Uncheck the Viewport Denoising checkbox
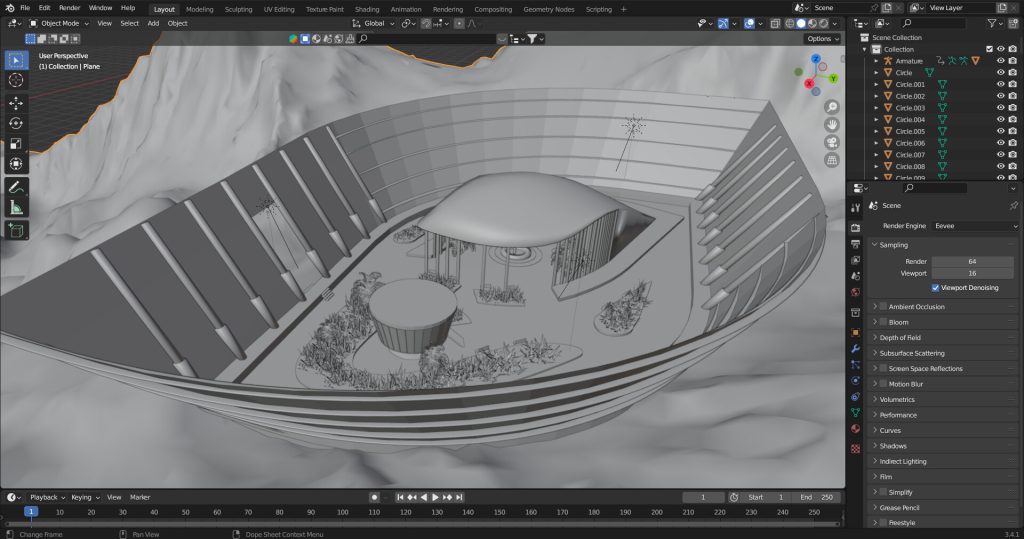This screenshot has height=539, width=1024. [x=935, y=287]
